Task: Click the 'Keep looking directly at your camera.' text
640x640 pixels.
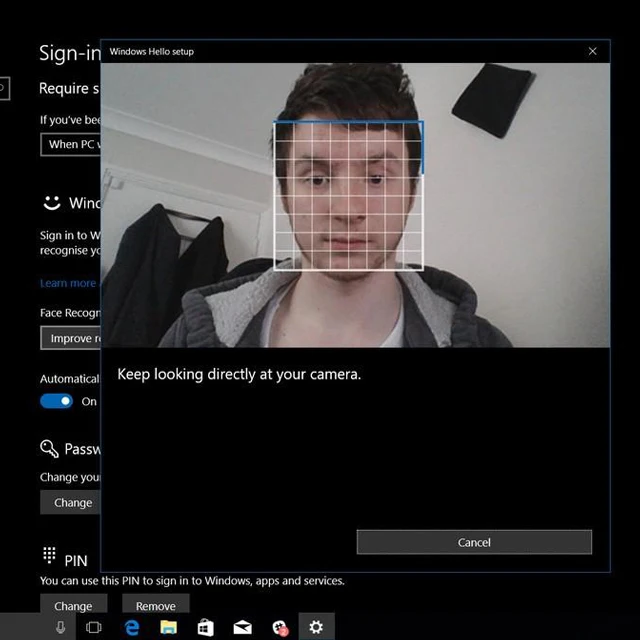Action: [239, 374]
